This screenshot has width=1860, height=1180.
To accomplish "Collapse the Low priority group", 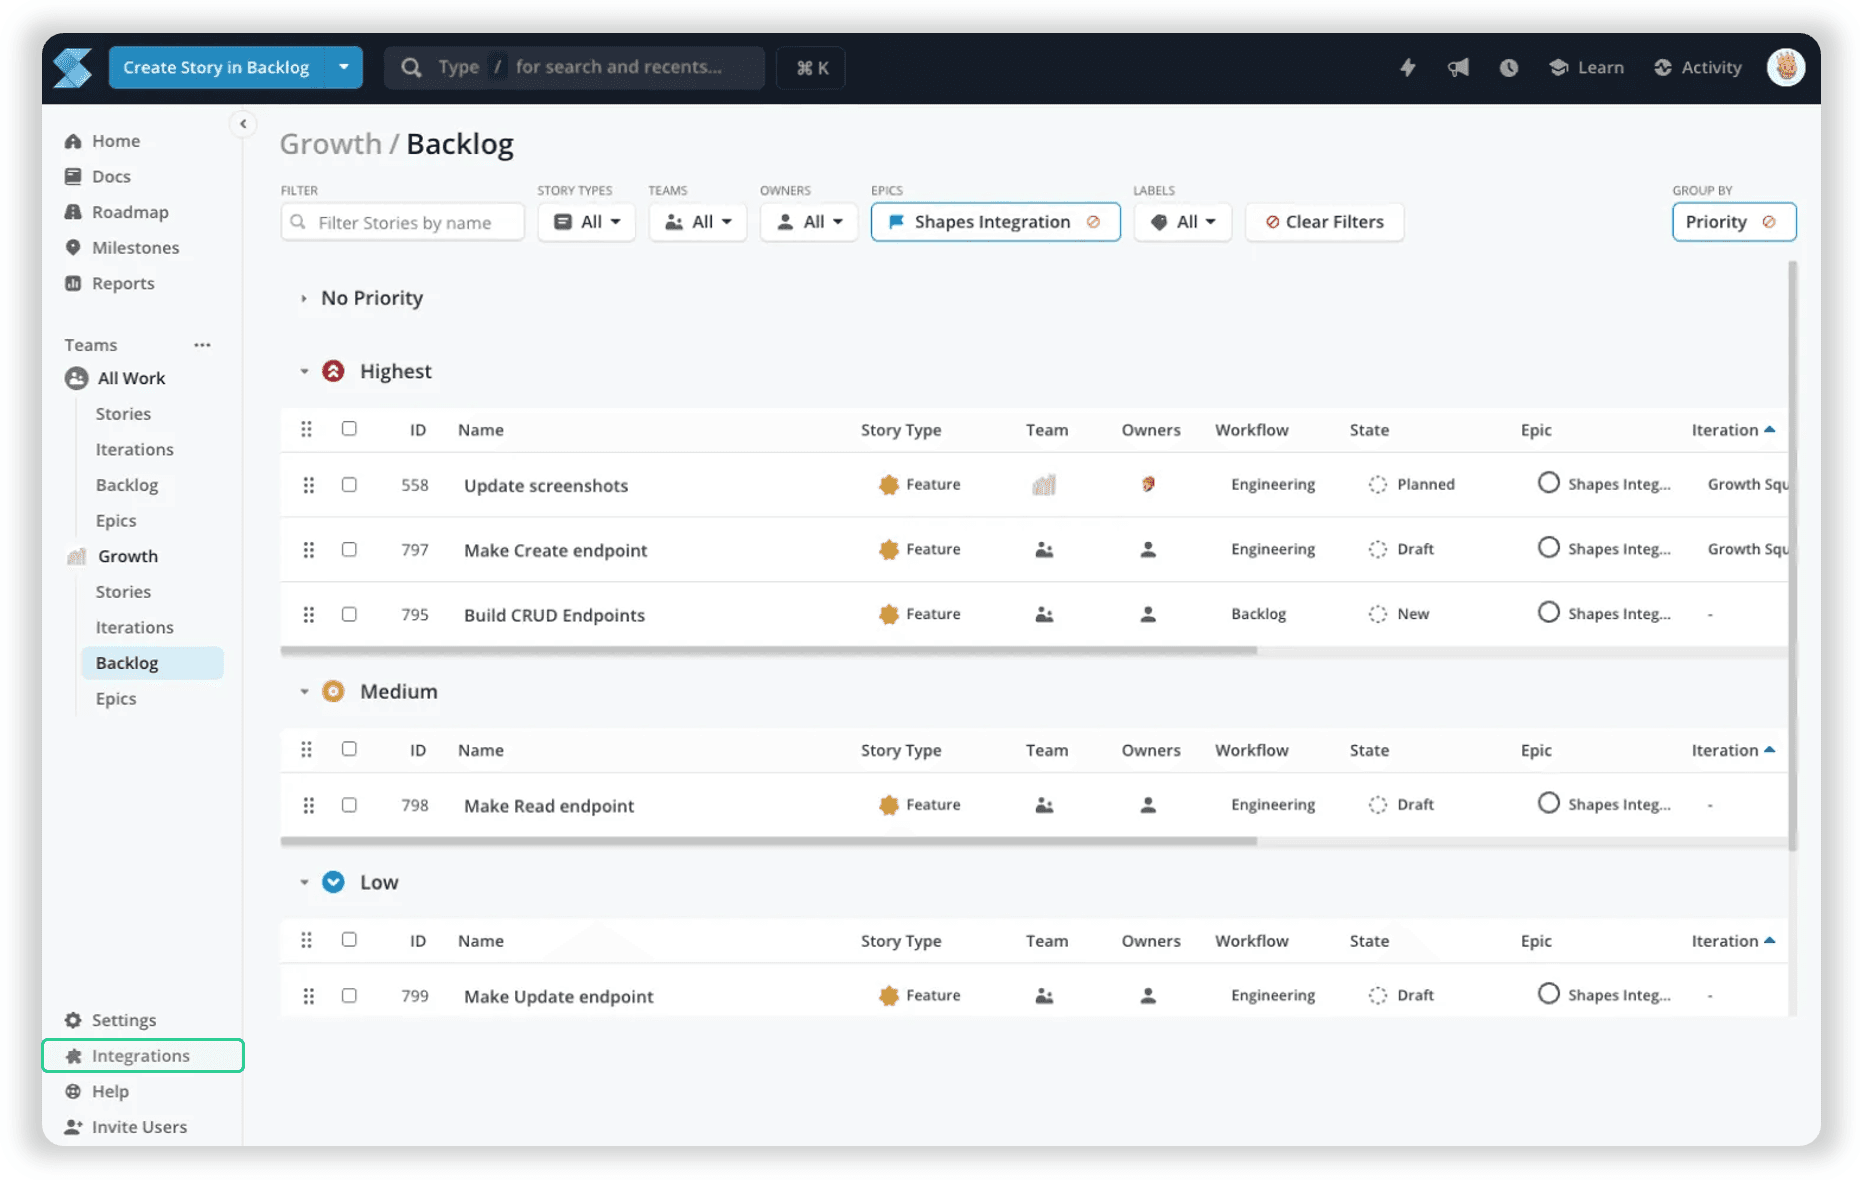I will 304,882.
